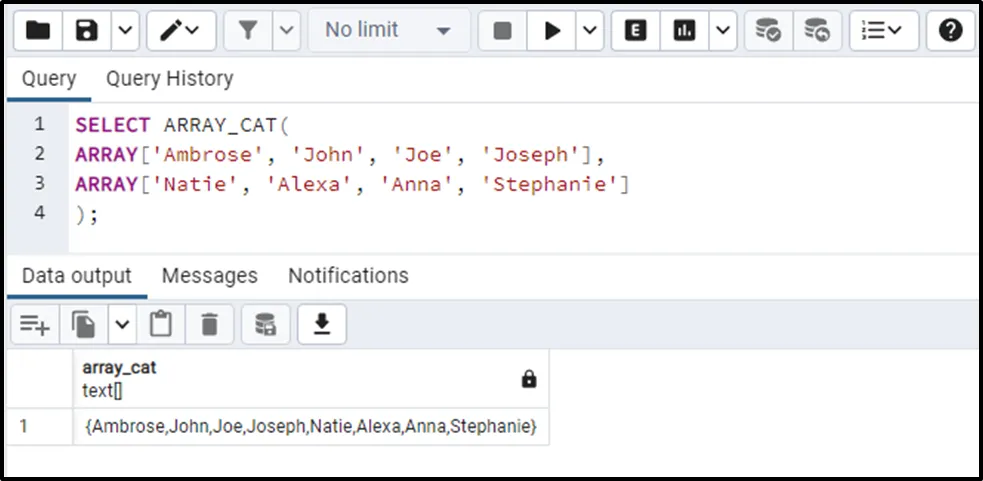
Task: Click the Commit database icon
Action: click(x=768, y=31)
